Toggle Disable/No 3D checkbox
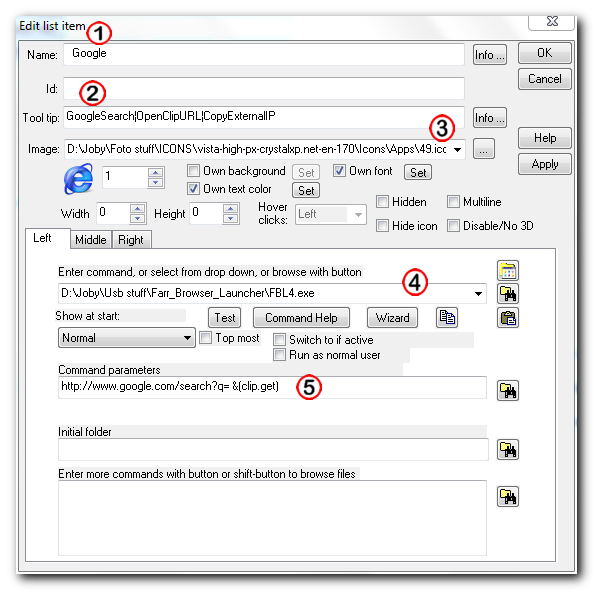 point(453,226)
